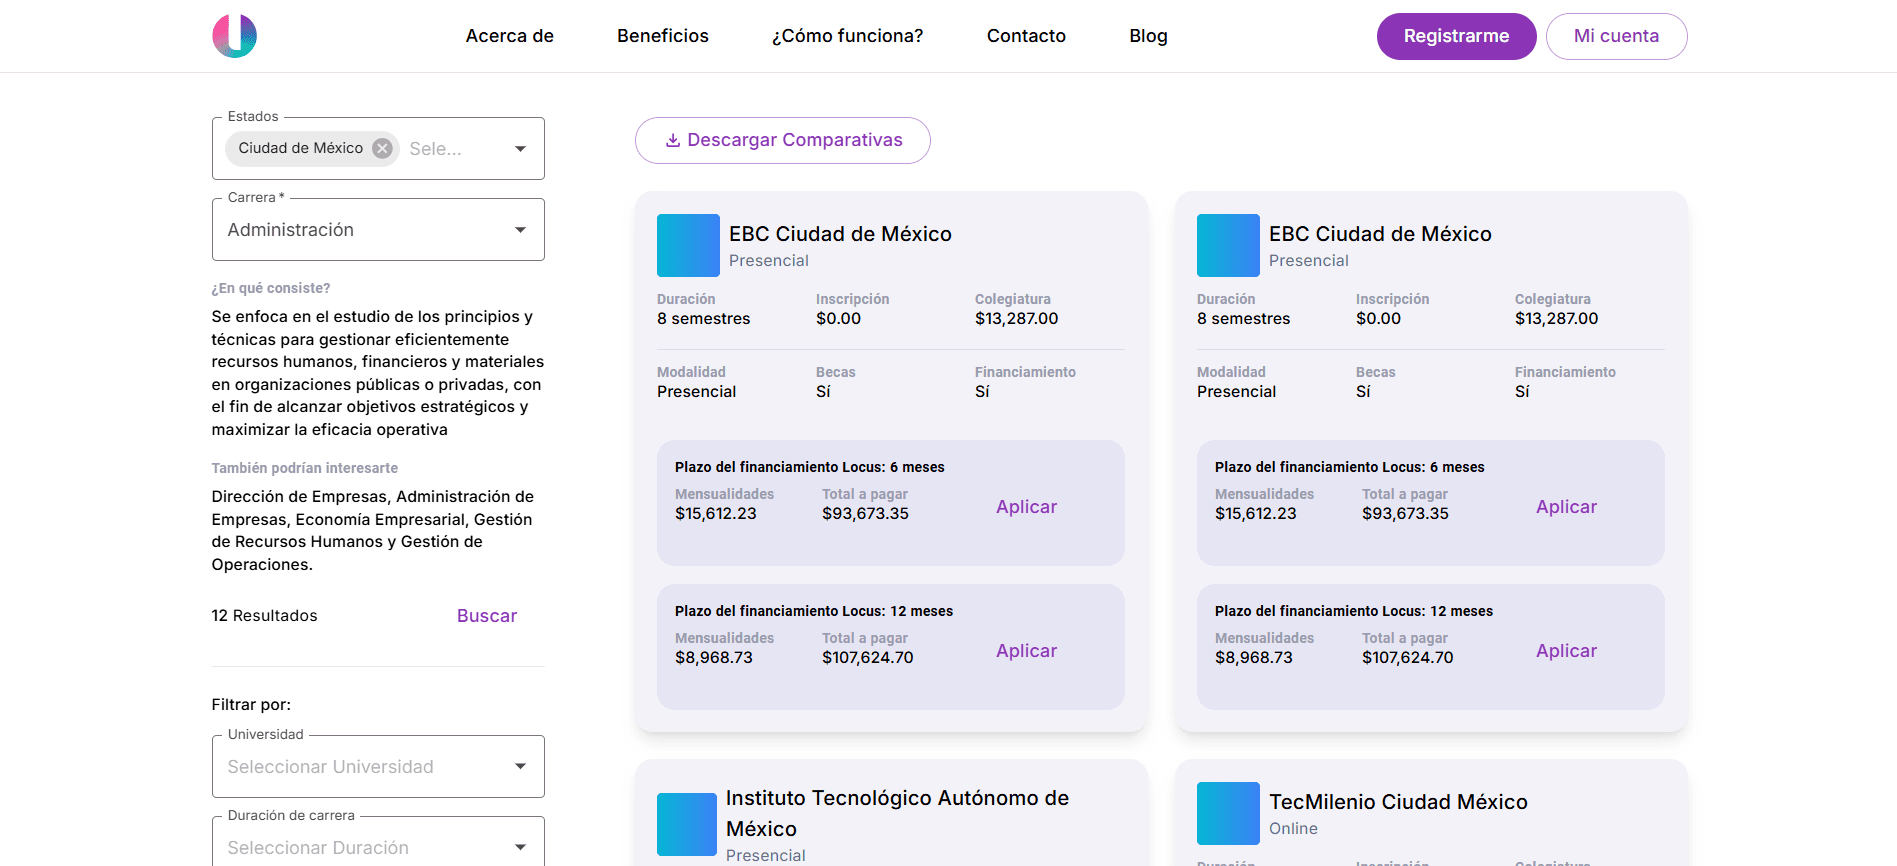
Task: Click the site logo in the header
Action: (x=234, y=36)
